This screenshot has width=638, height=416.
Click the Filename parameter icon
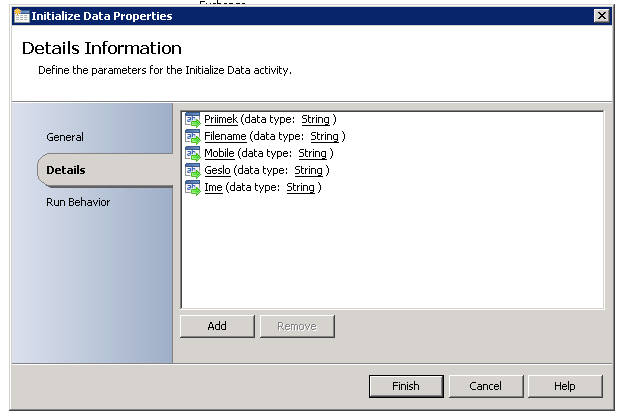(x=192, y=137)
